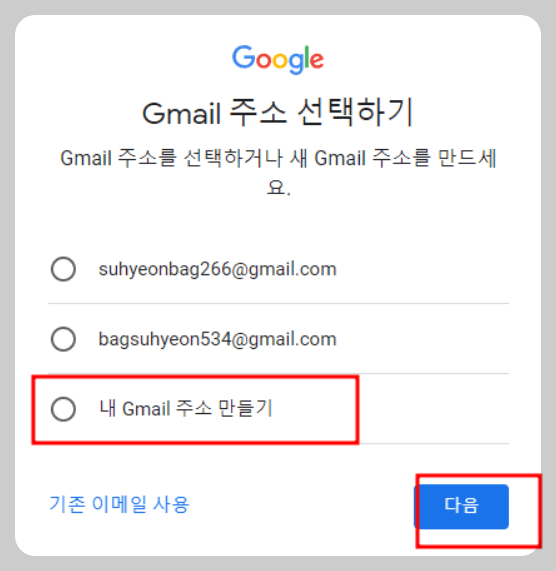Click the yellow letter o in logo
The width and height of the screenshot is (556, 571).
tap(280, 60)
